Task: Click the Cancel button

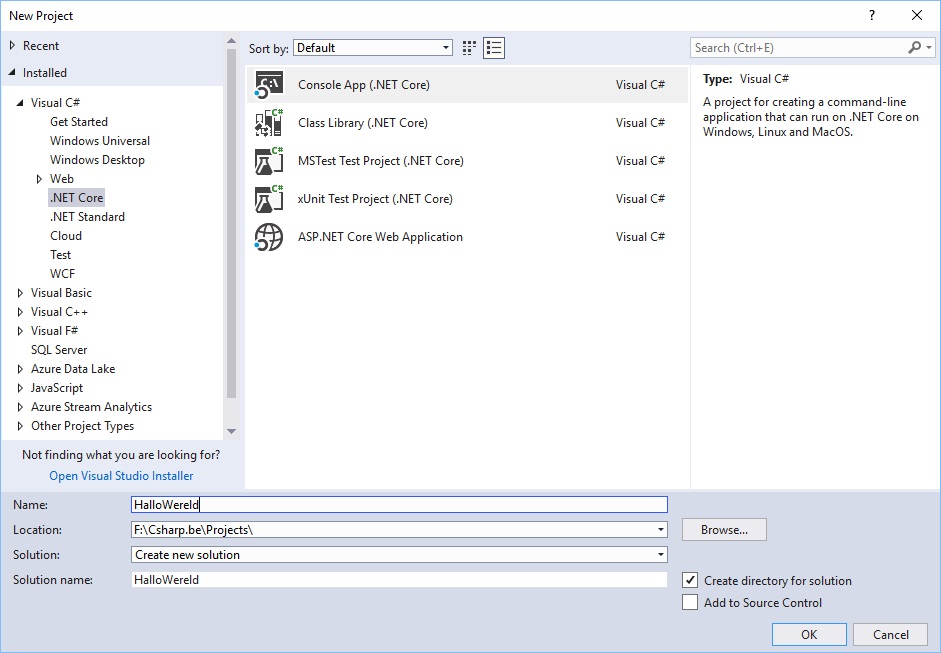Action: pos(891,634)
